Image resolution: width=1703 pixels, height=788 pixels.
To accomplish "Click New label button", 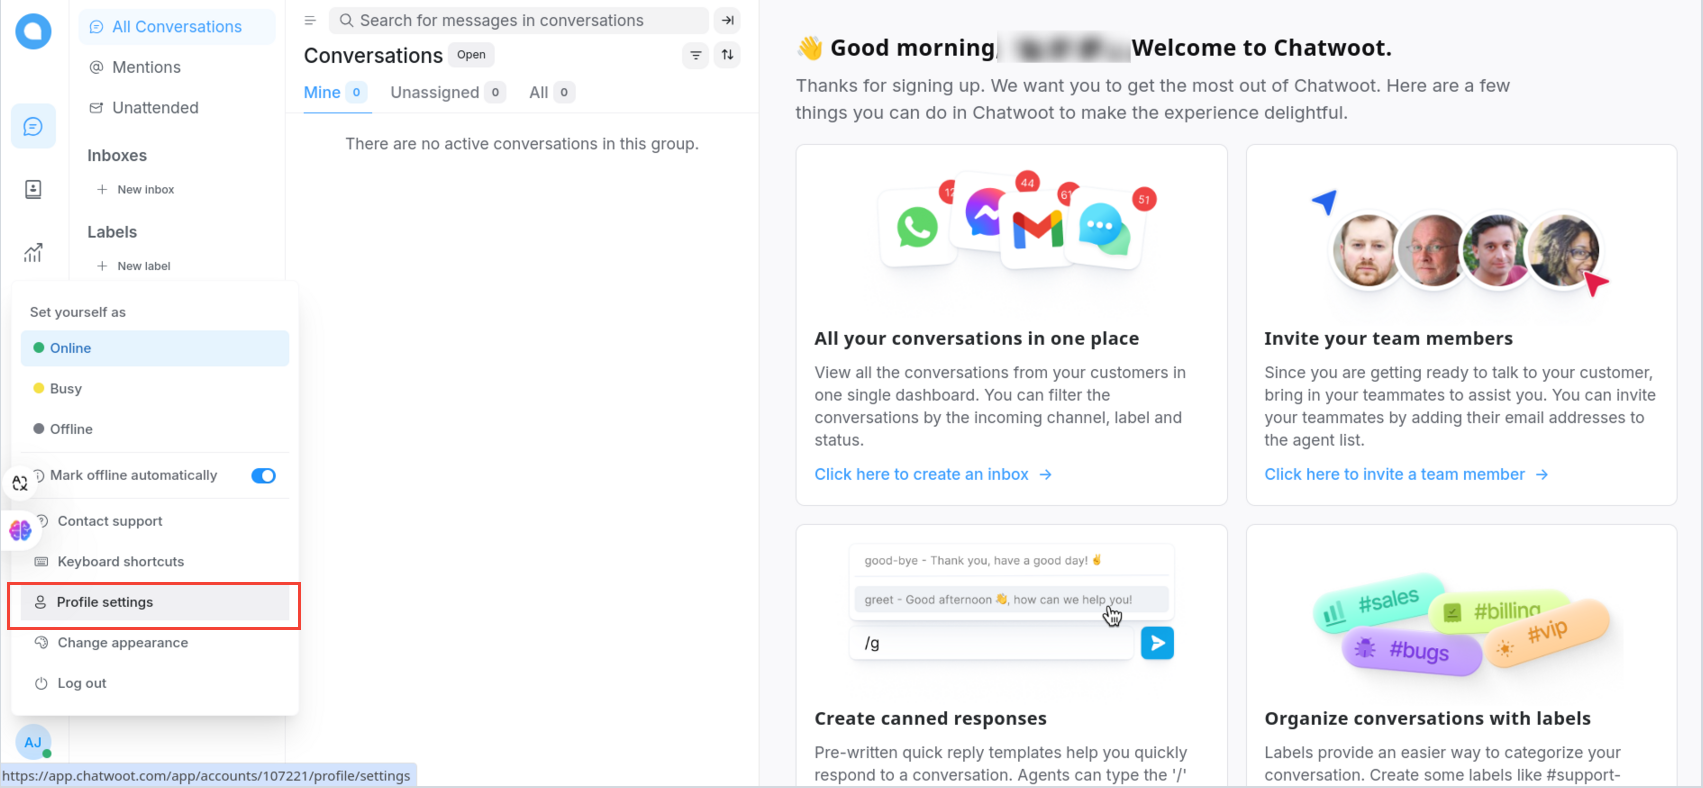I will pos(133,266).
